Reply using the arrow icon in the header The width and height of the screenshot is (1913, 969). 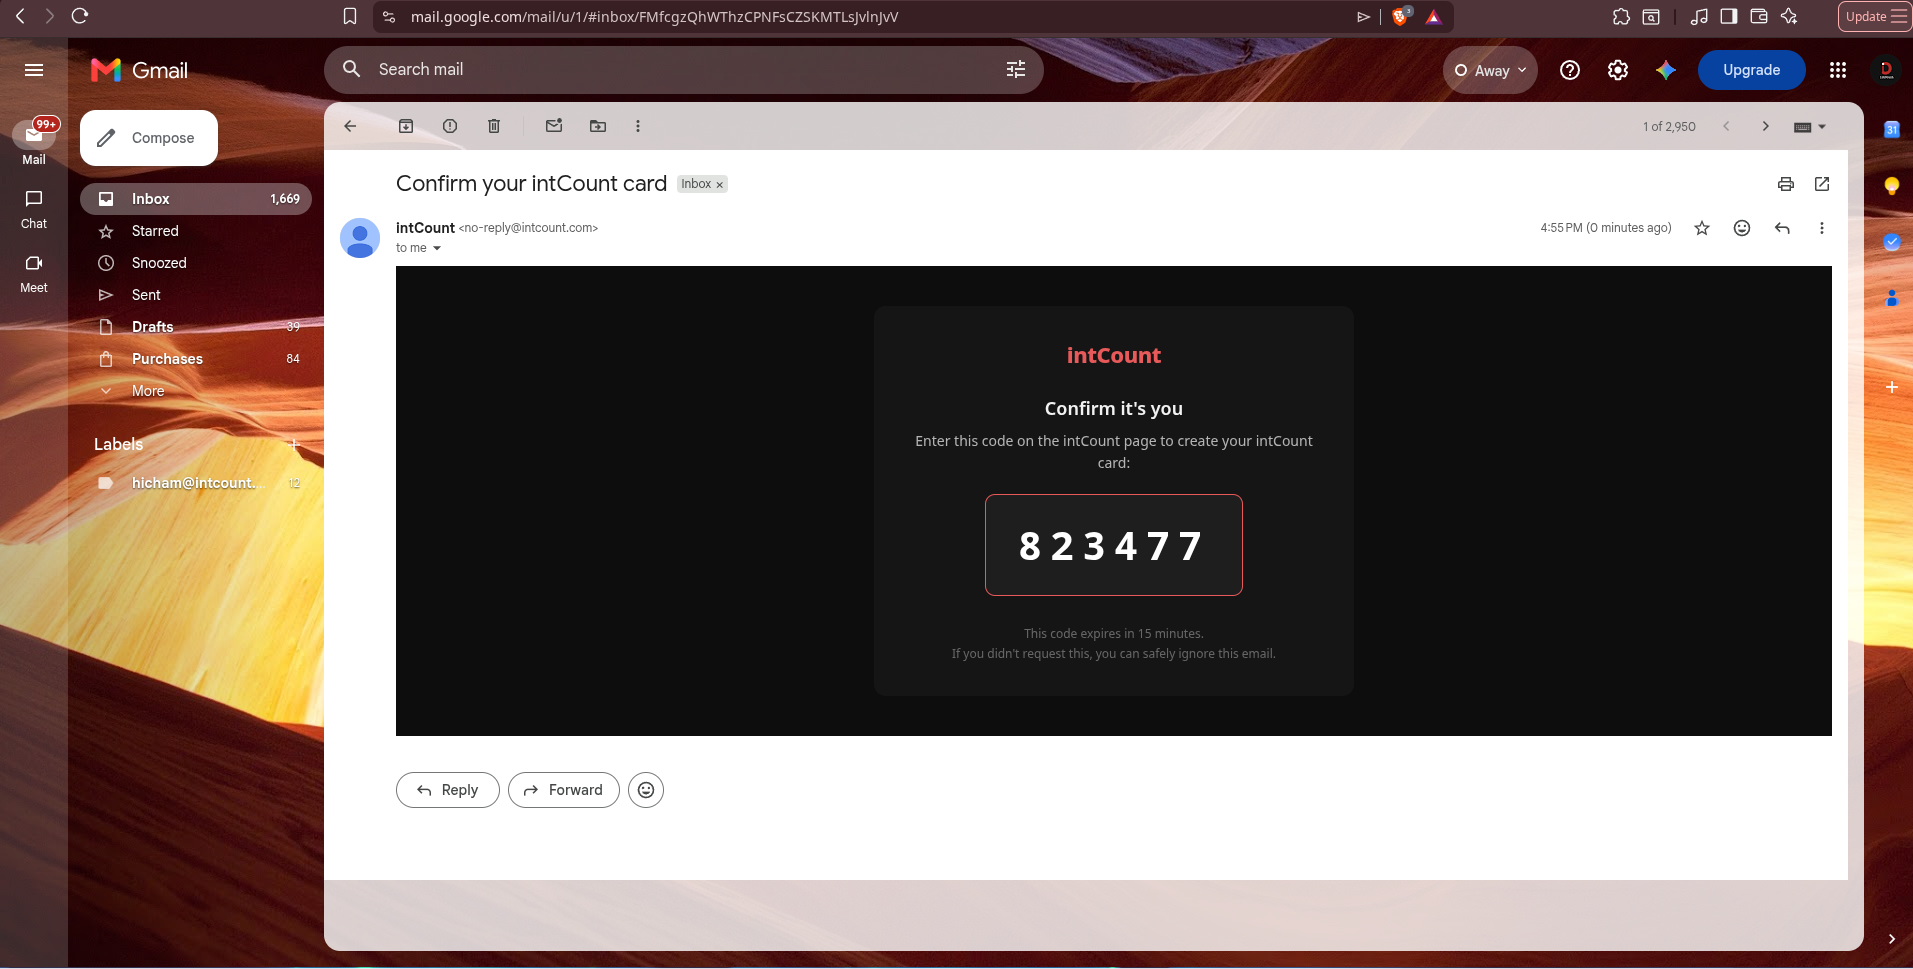pos(1782,228)
